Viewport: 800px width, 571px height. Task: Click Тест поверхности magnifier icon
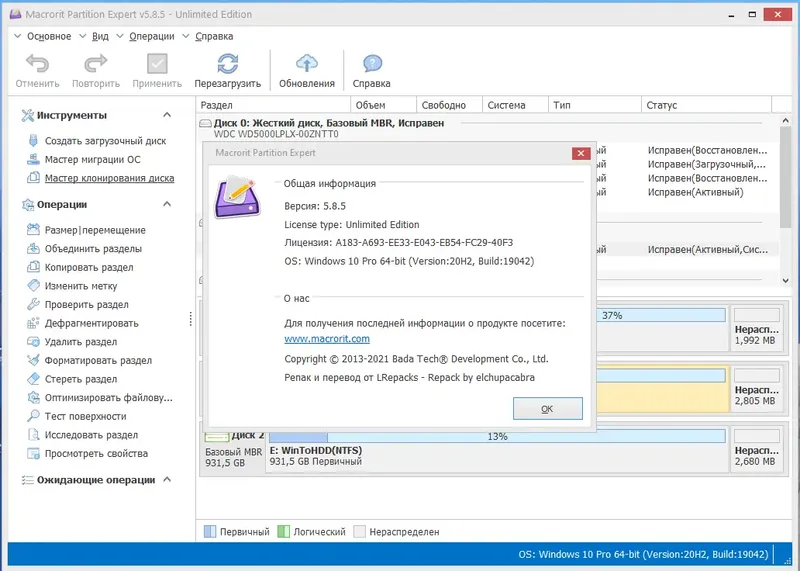click(x=33, y=416)
